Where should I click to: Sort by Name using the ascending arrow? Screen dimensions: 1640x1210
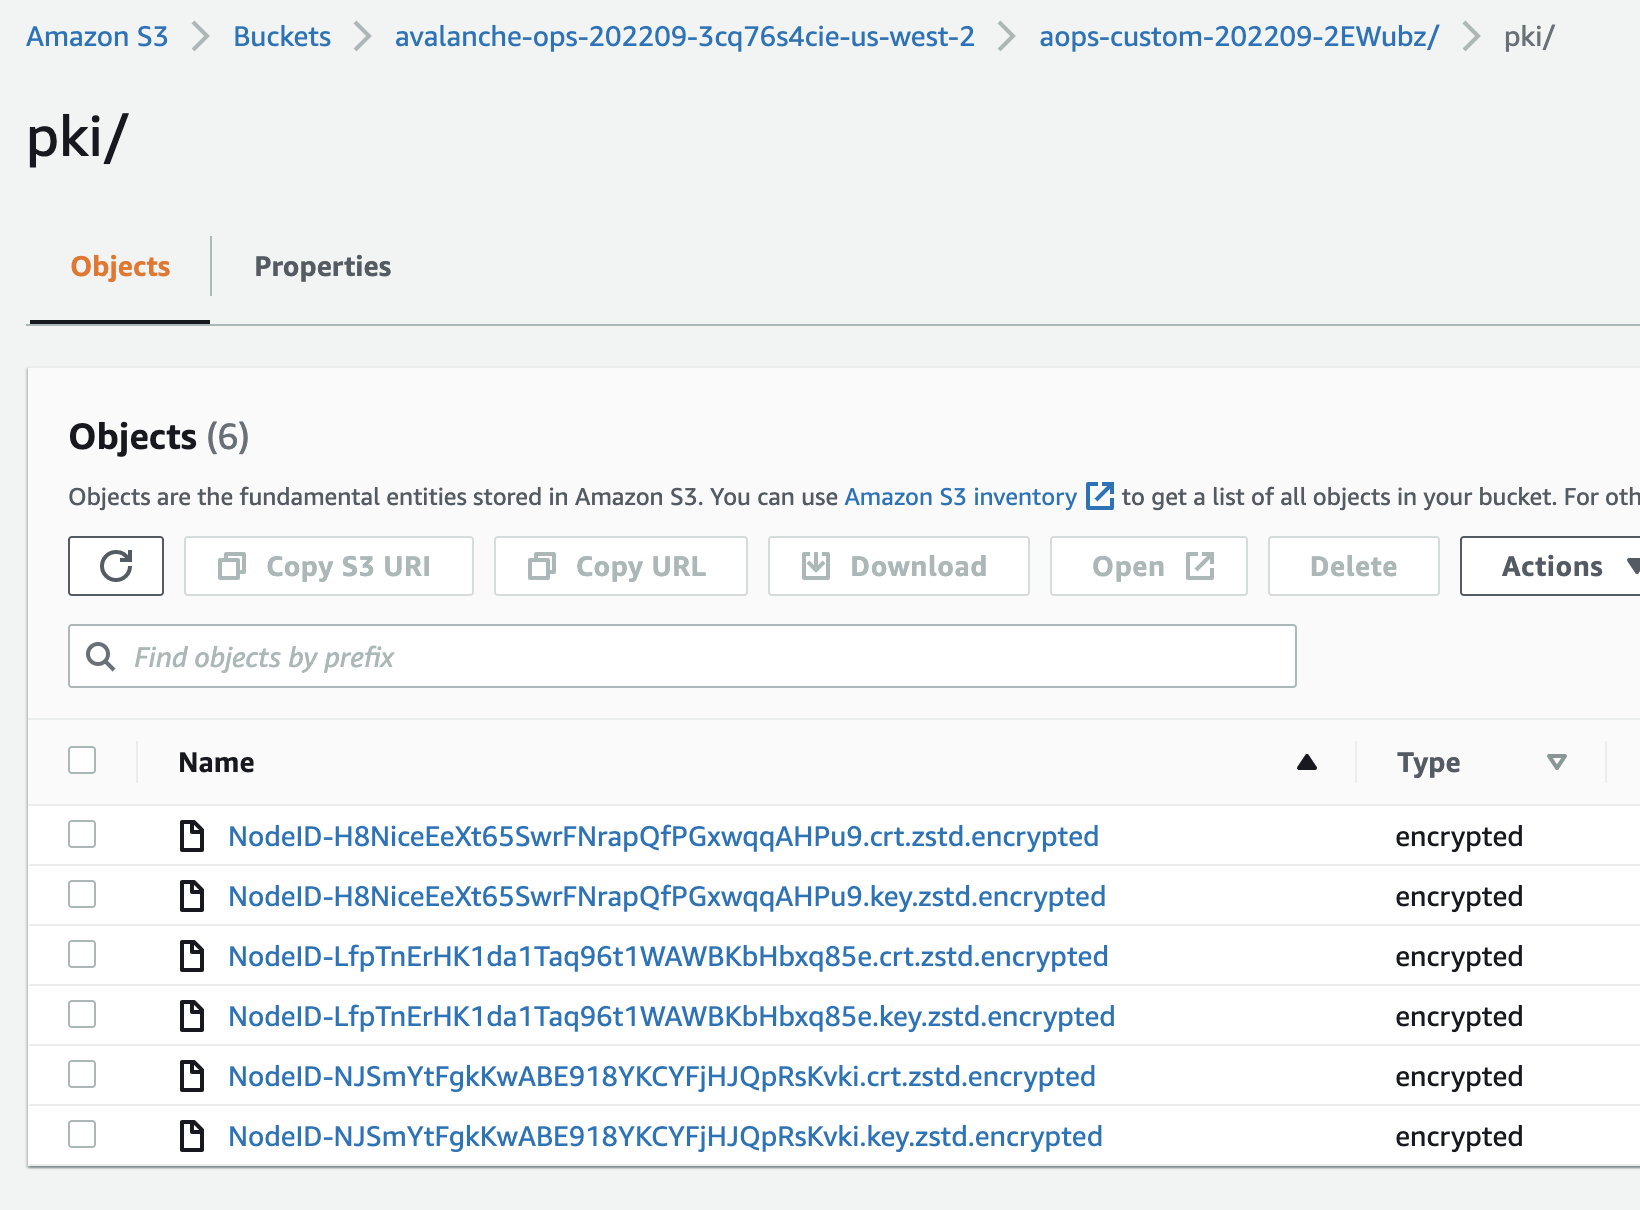1306,762
